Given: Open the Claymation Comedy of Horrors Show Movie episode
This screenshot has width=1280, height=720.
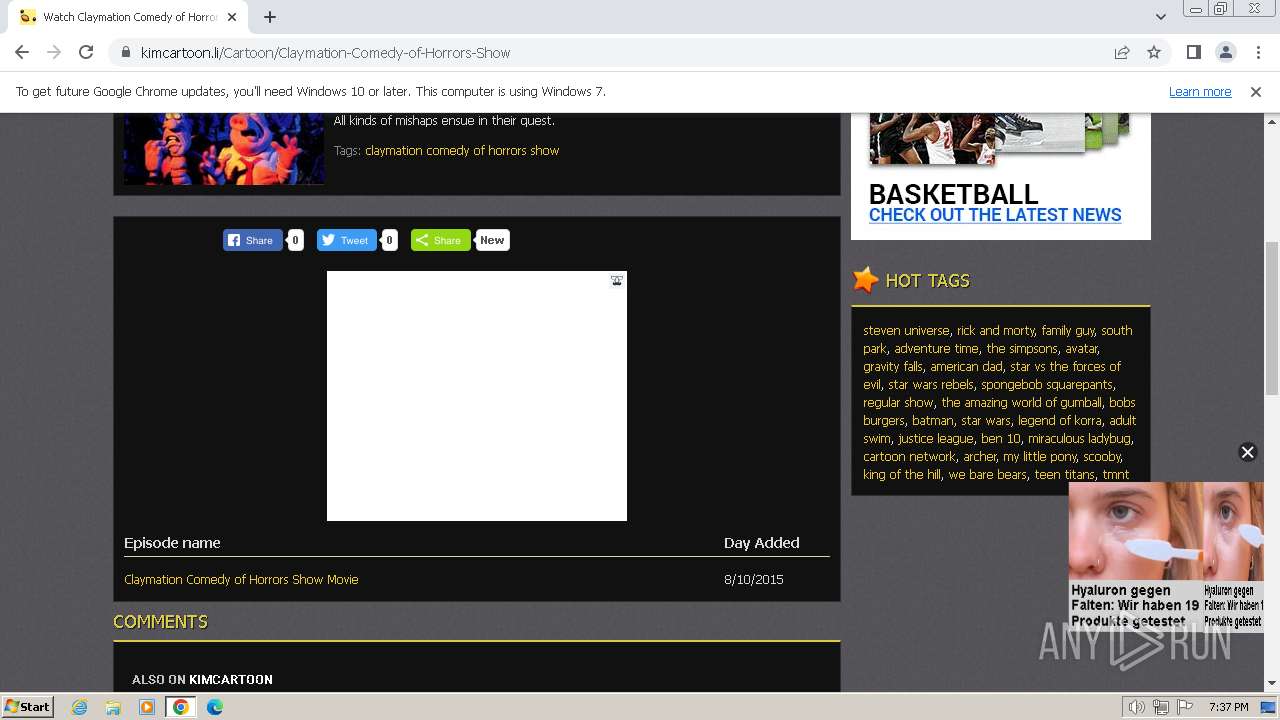Looking at the screenshot, I should coord(241,580).
